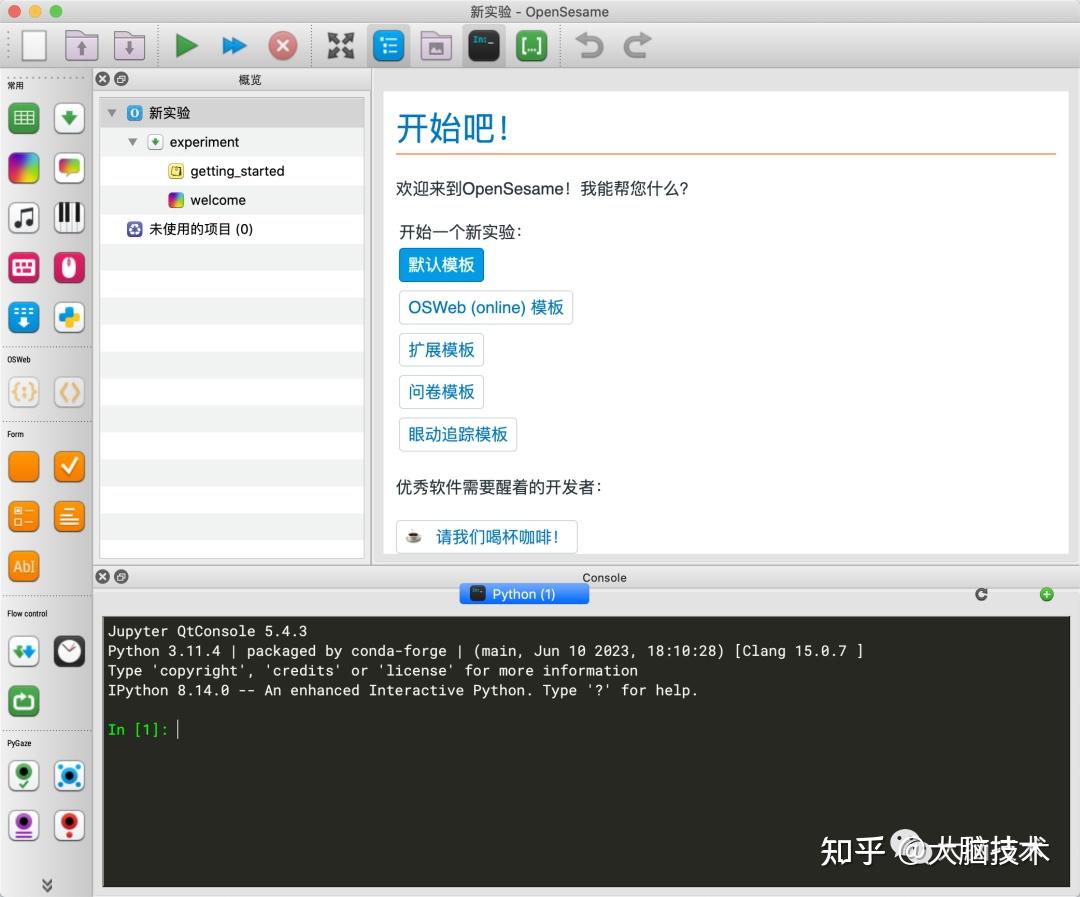Toggle the variable inspector toolbar button
Image resolution: width=1080 pixels, height=897 pixels.
click(531, 45)
